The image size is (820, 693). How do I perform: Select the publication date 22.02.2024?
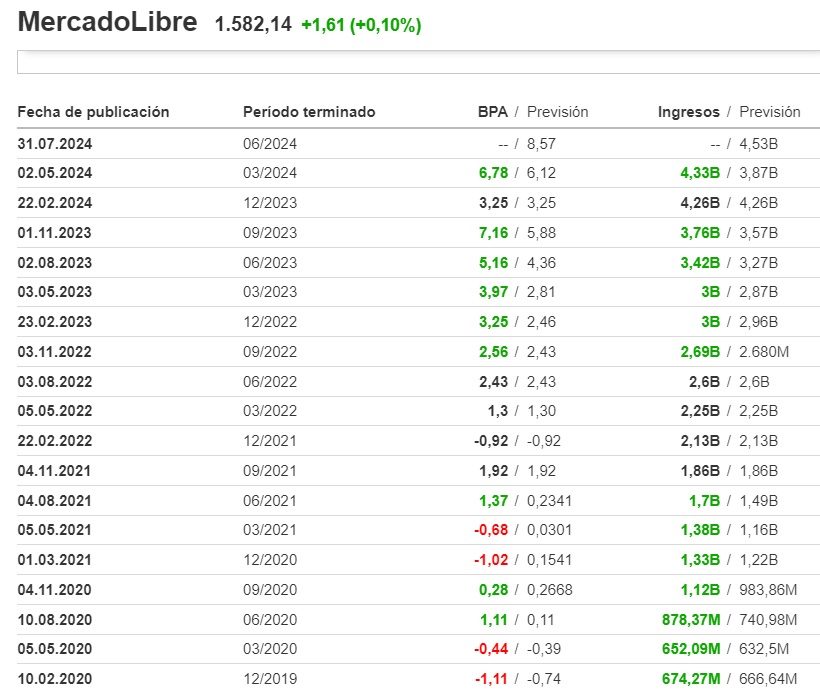tap(55, 203)
